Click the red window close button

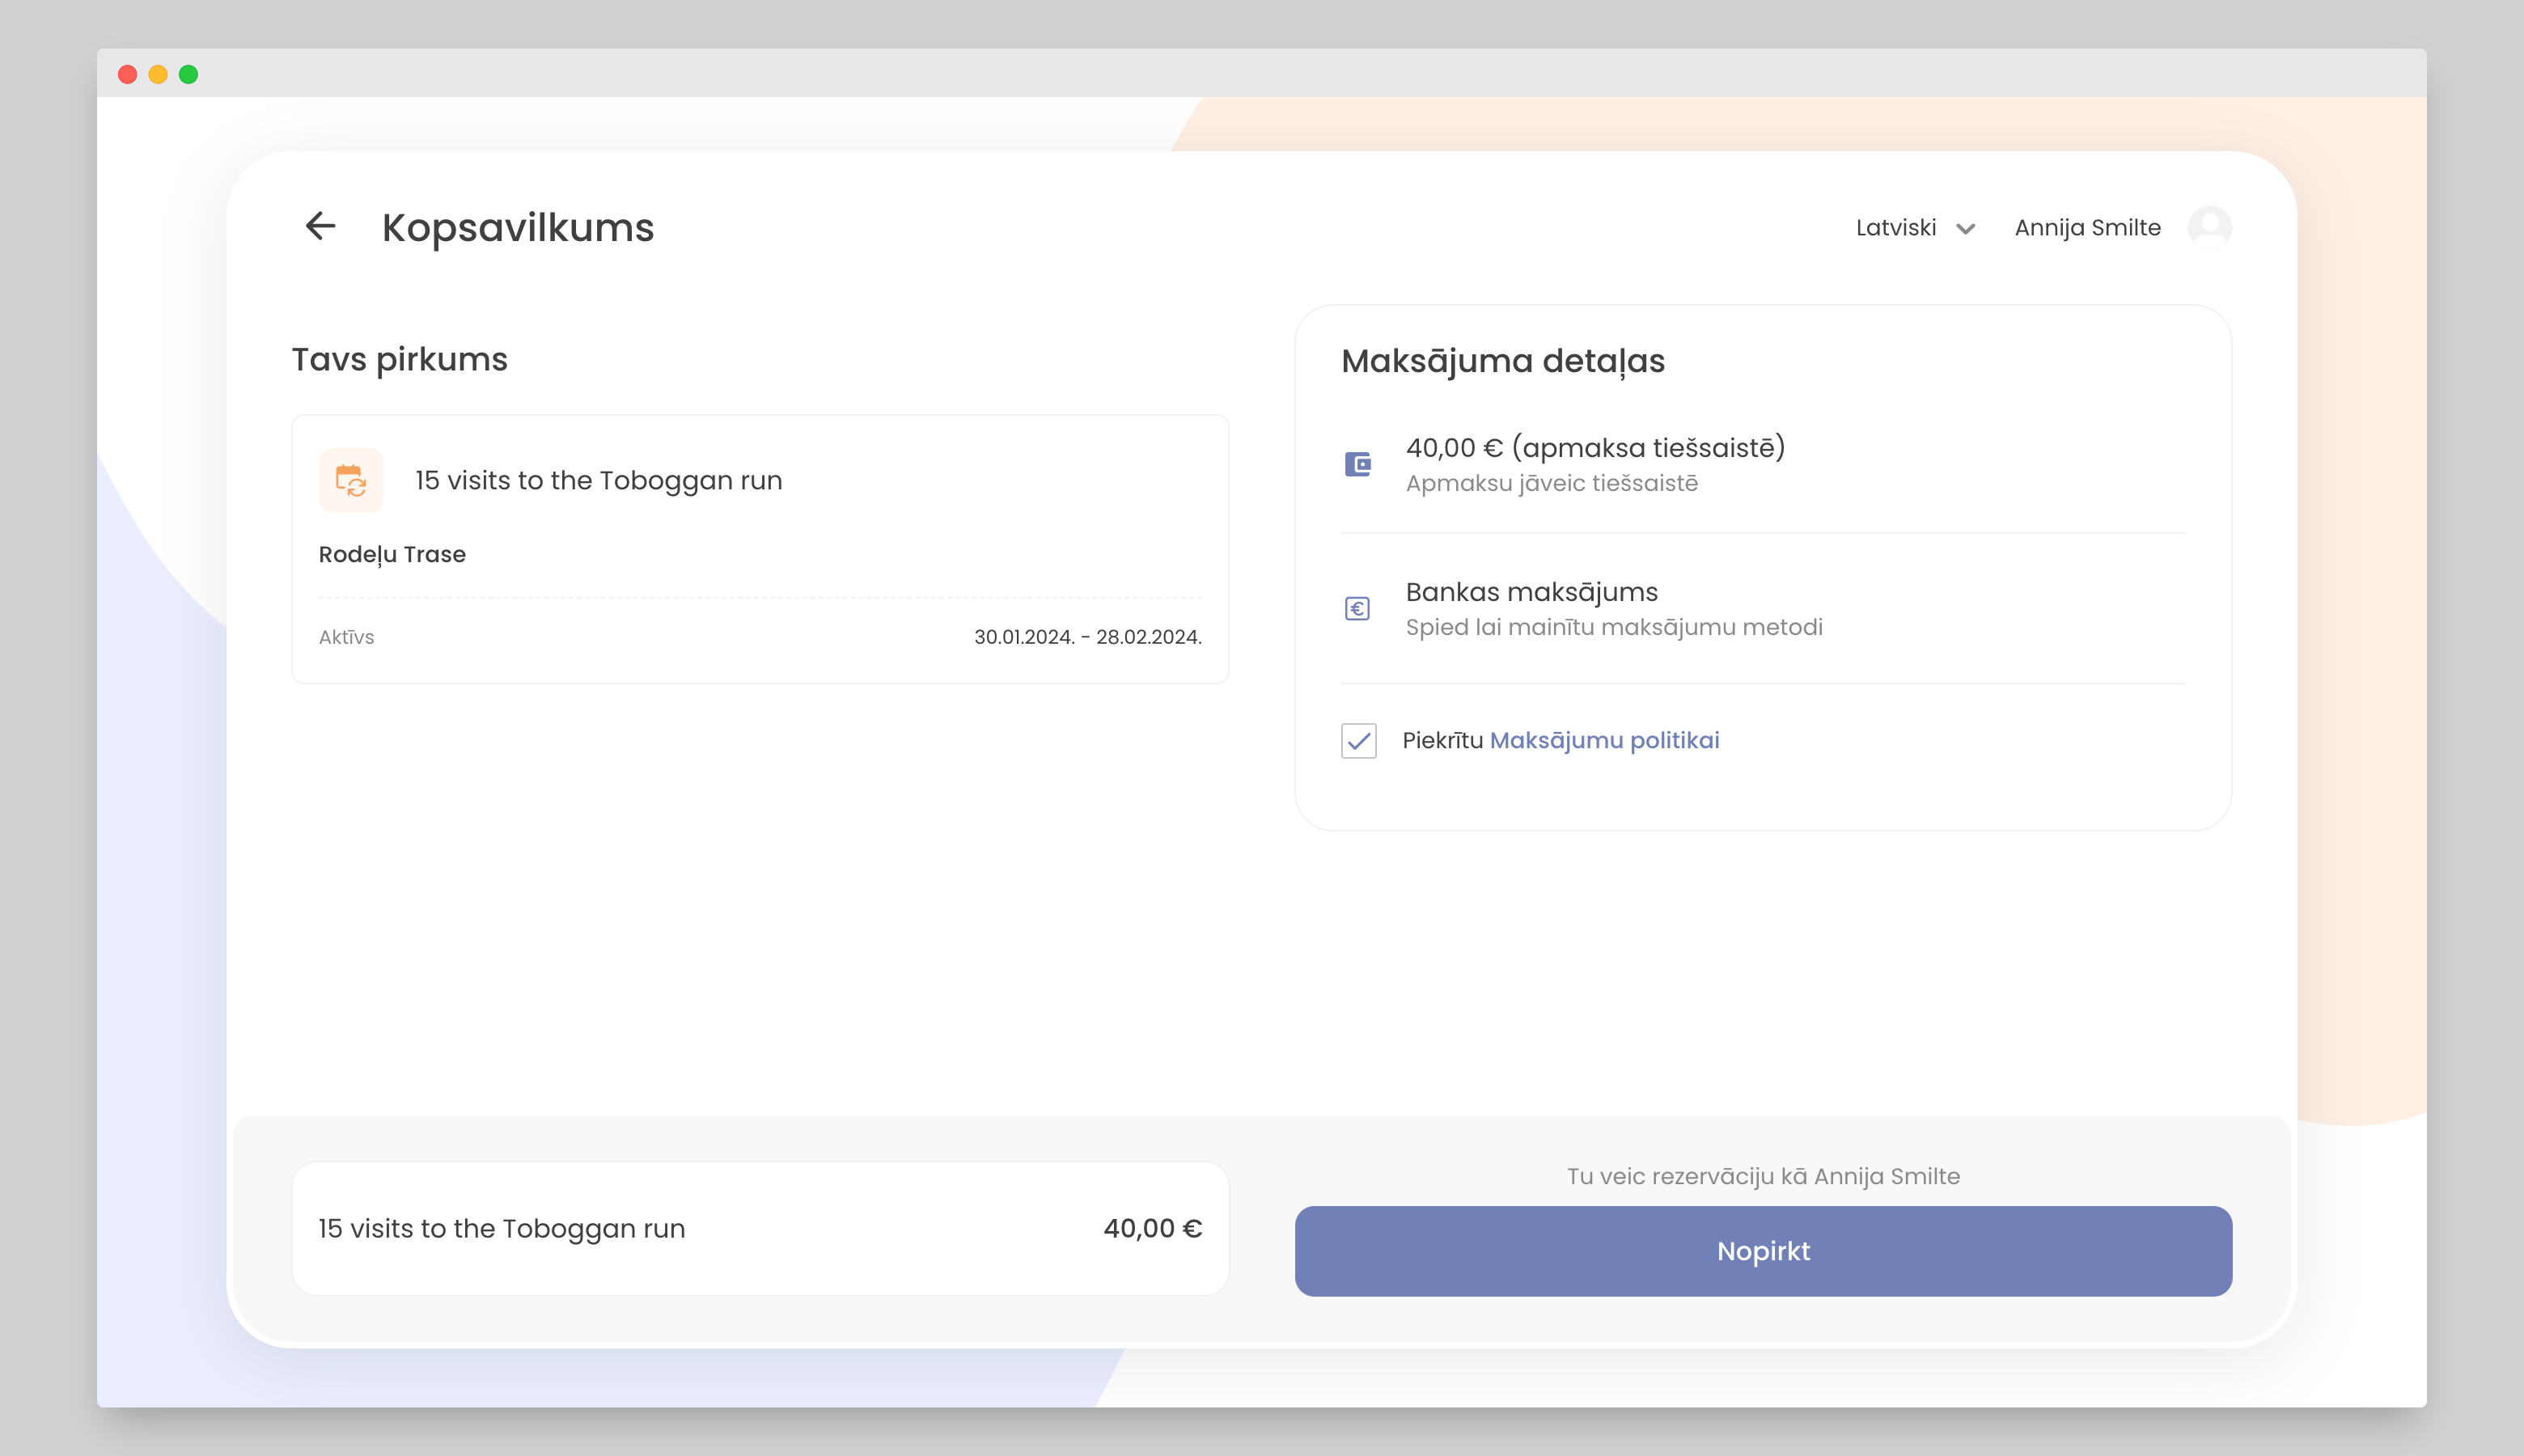point(128,75)
